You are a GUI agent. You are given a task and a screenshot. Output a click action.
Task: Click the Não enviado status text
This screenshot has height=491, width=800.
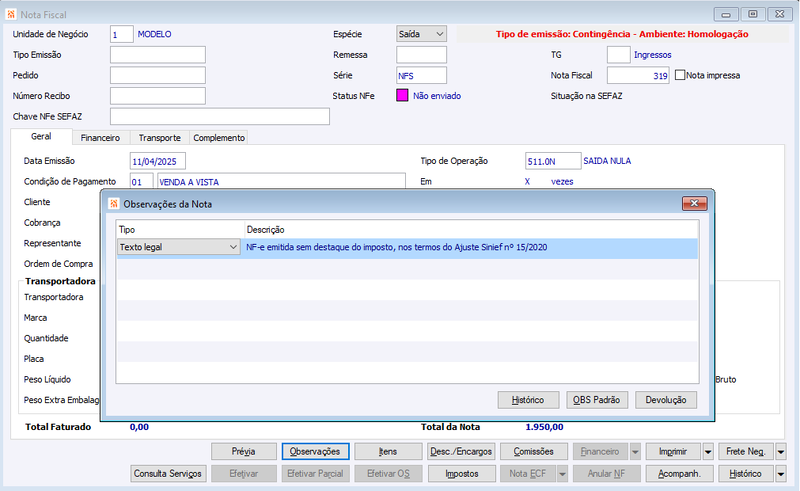(x=437, y=96)
